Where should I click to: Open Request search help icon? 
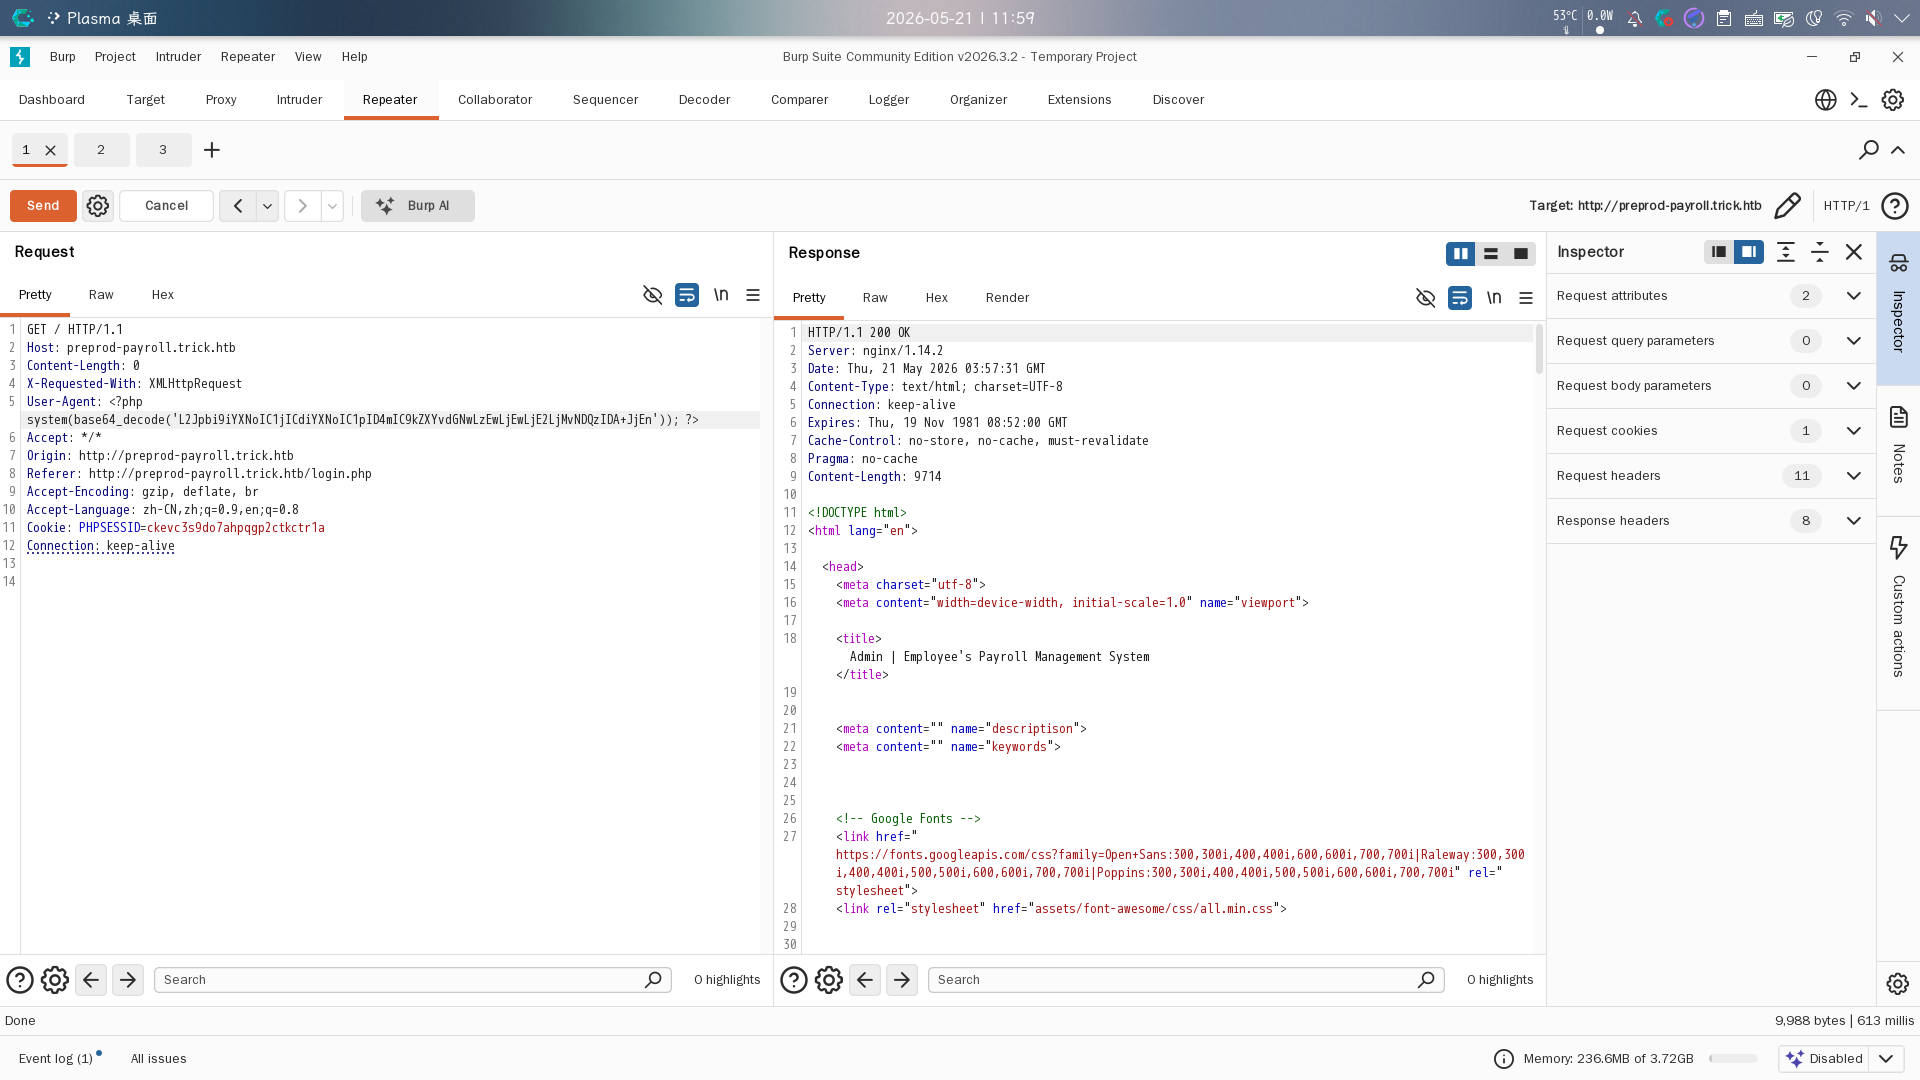[20, 980]
